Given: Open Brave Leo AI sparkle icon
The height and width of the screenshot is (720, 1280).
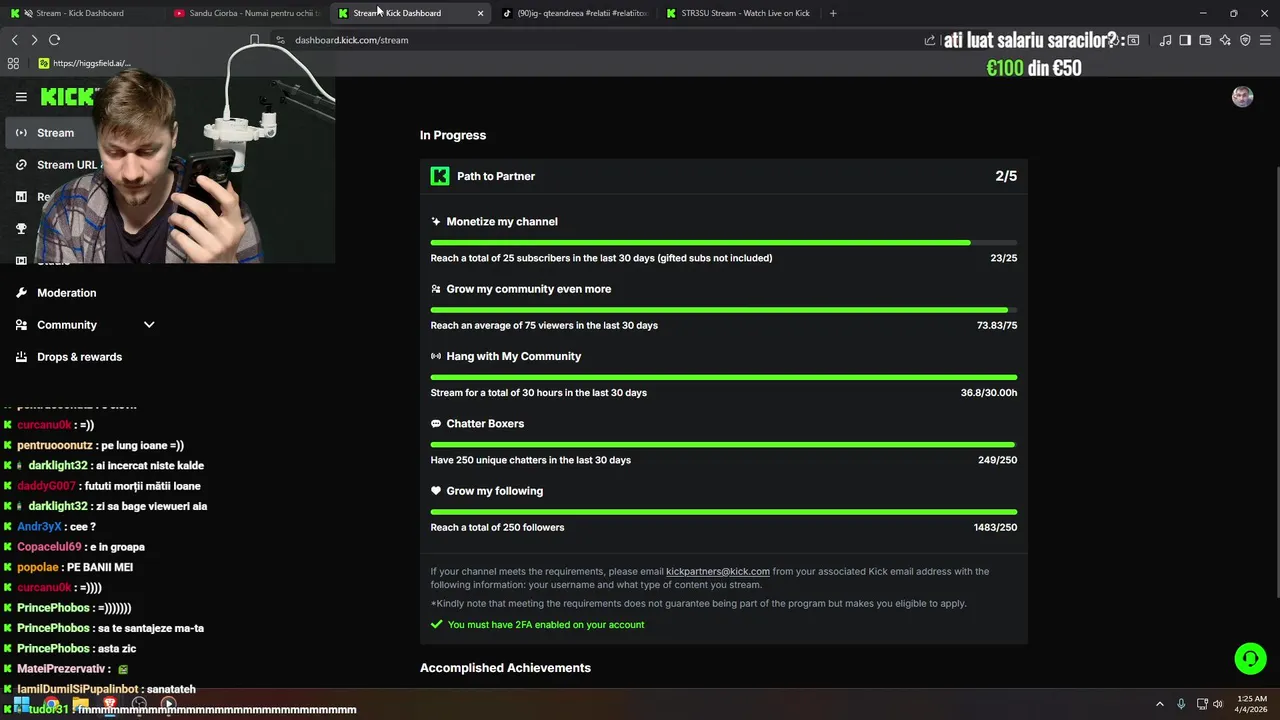Looking at the screenshot, I should [x=1225, y=40].
